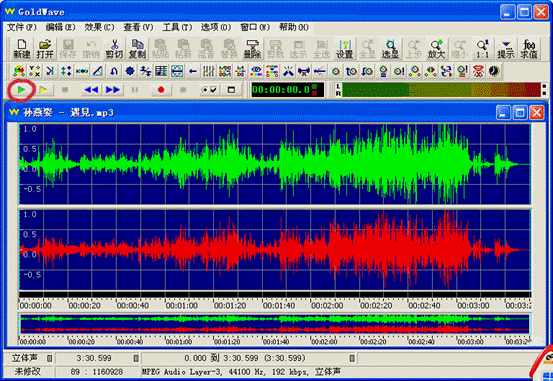Click the red record button
The width and height of the screenshot is (553, 381).
pyautogui.click(x=161, y=90)
